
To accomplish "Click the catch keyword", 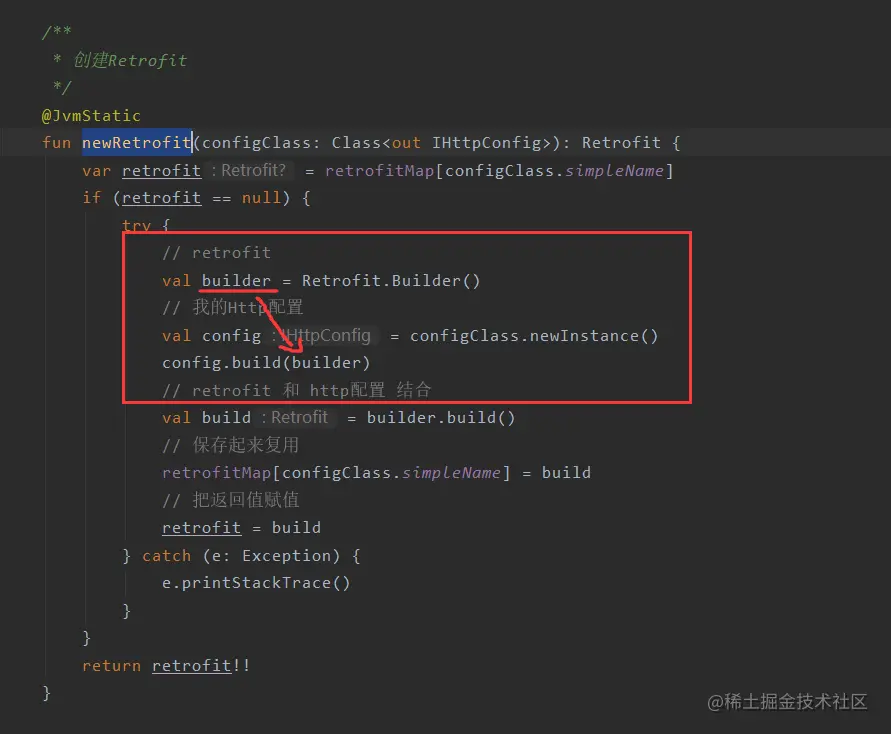I will pos(166,556).
